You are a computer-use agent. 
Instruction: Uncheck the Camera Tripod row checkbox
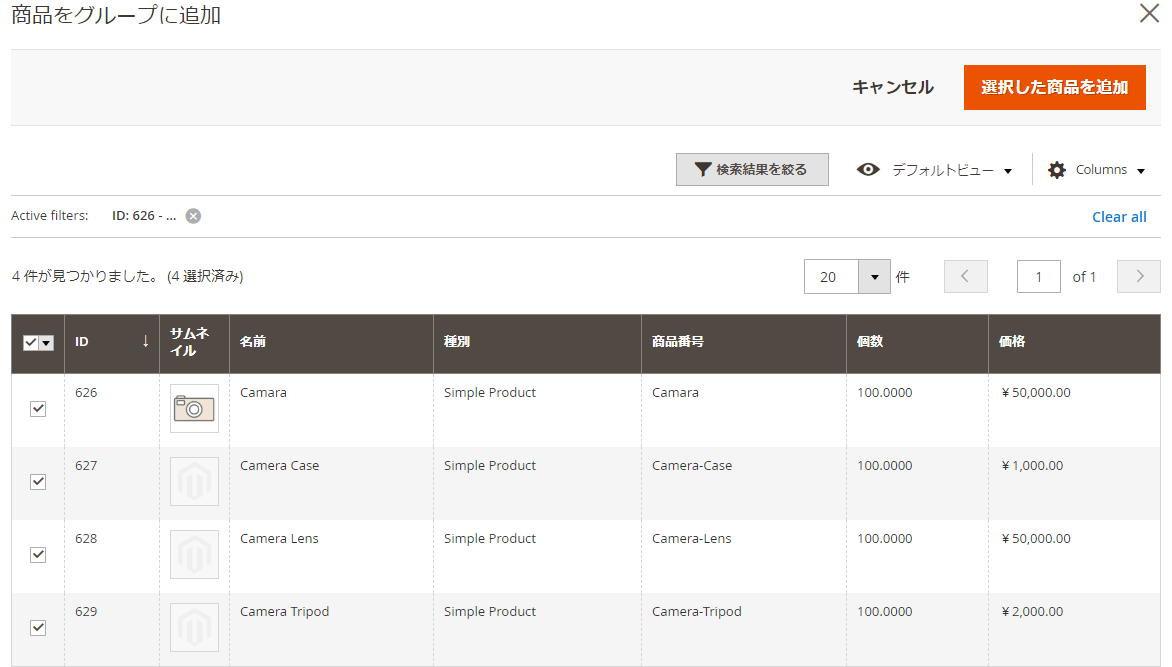[37, 627]
